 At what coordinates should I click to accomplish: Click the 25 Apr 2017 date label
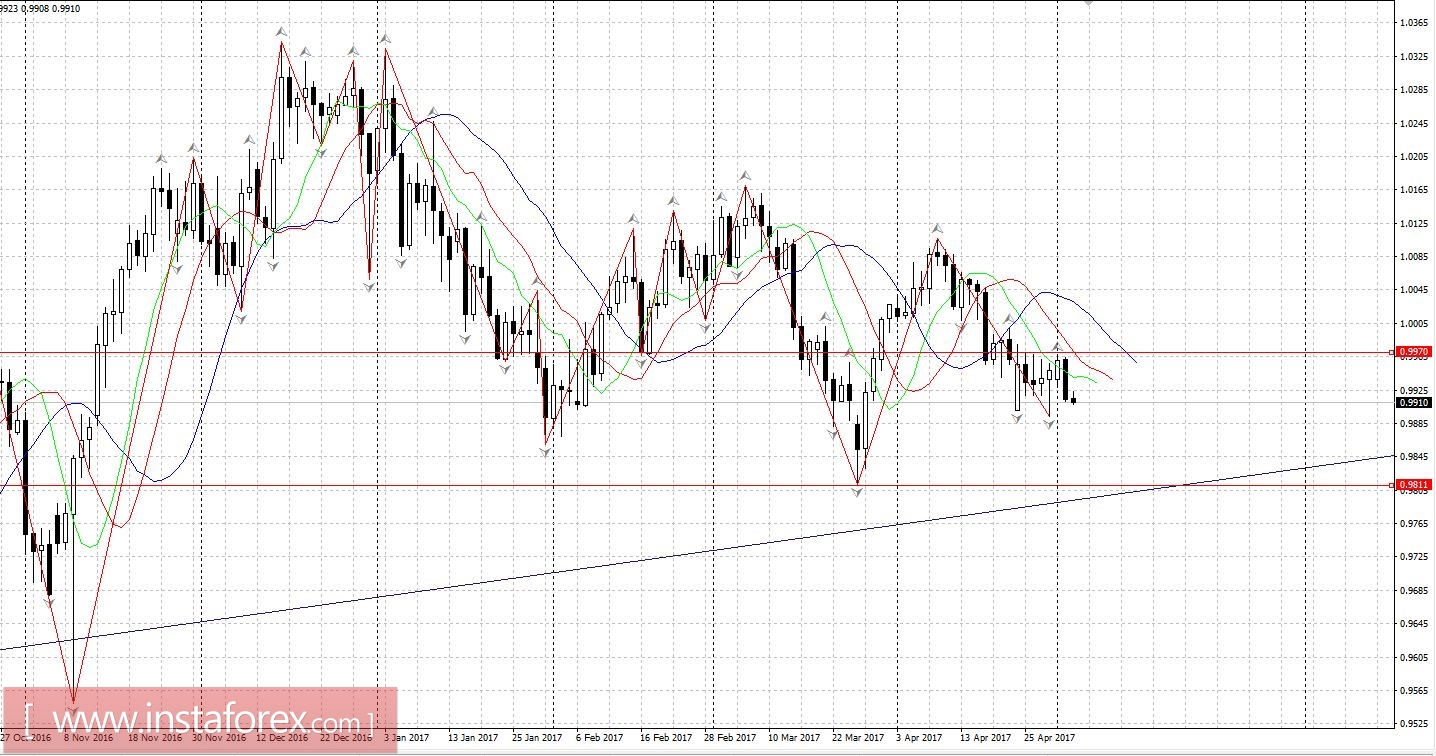pos(1050,738)
